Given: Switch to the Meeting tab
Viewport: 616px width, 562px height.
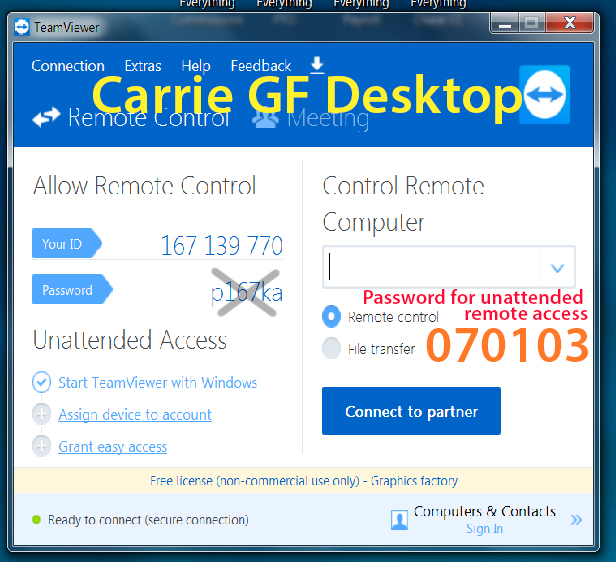Looking at the screenshot, I should pos(310,118).
